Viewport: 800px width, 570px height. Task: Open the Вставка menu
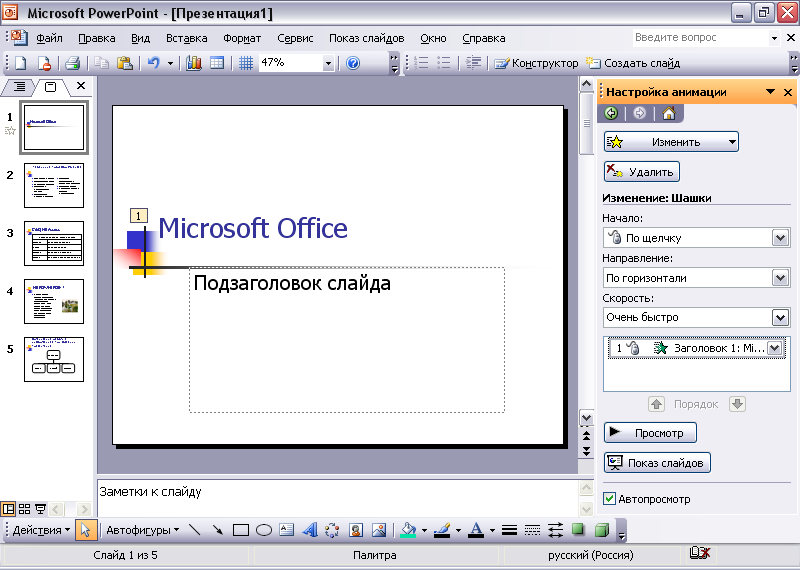pyautogui.click(x=187, y=38)
